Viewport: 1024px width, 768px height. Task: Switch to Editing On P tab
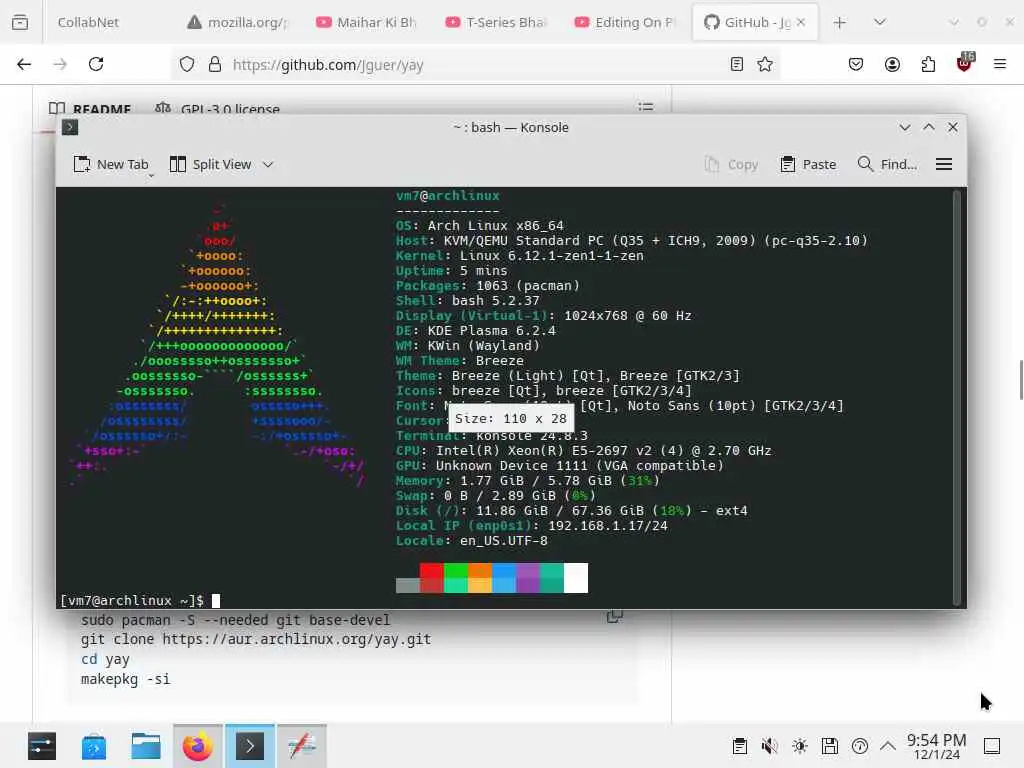click(626, 22)
